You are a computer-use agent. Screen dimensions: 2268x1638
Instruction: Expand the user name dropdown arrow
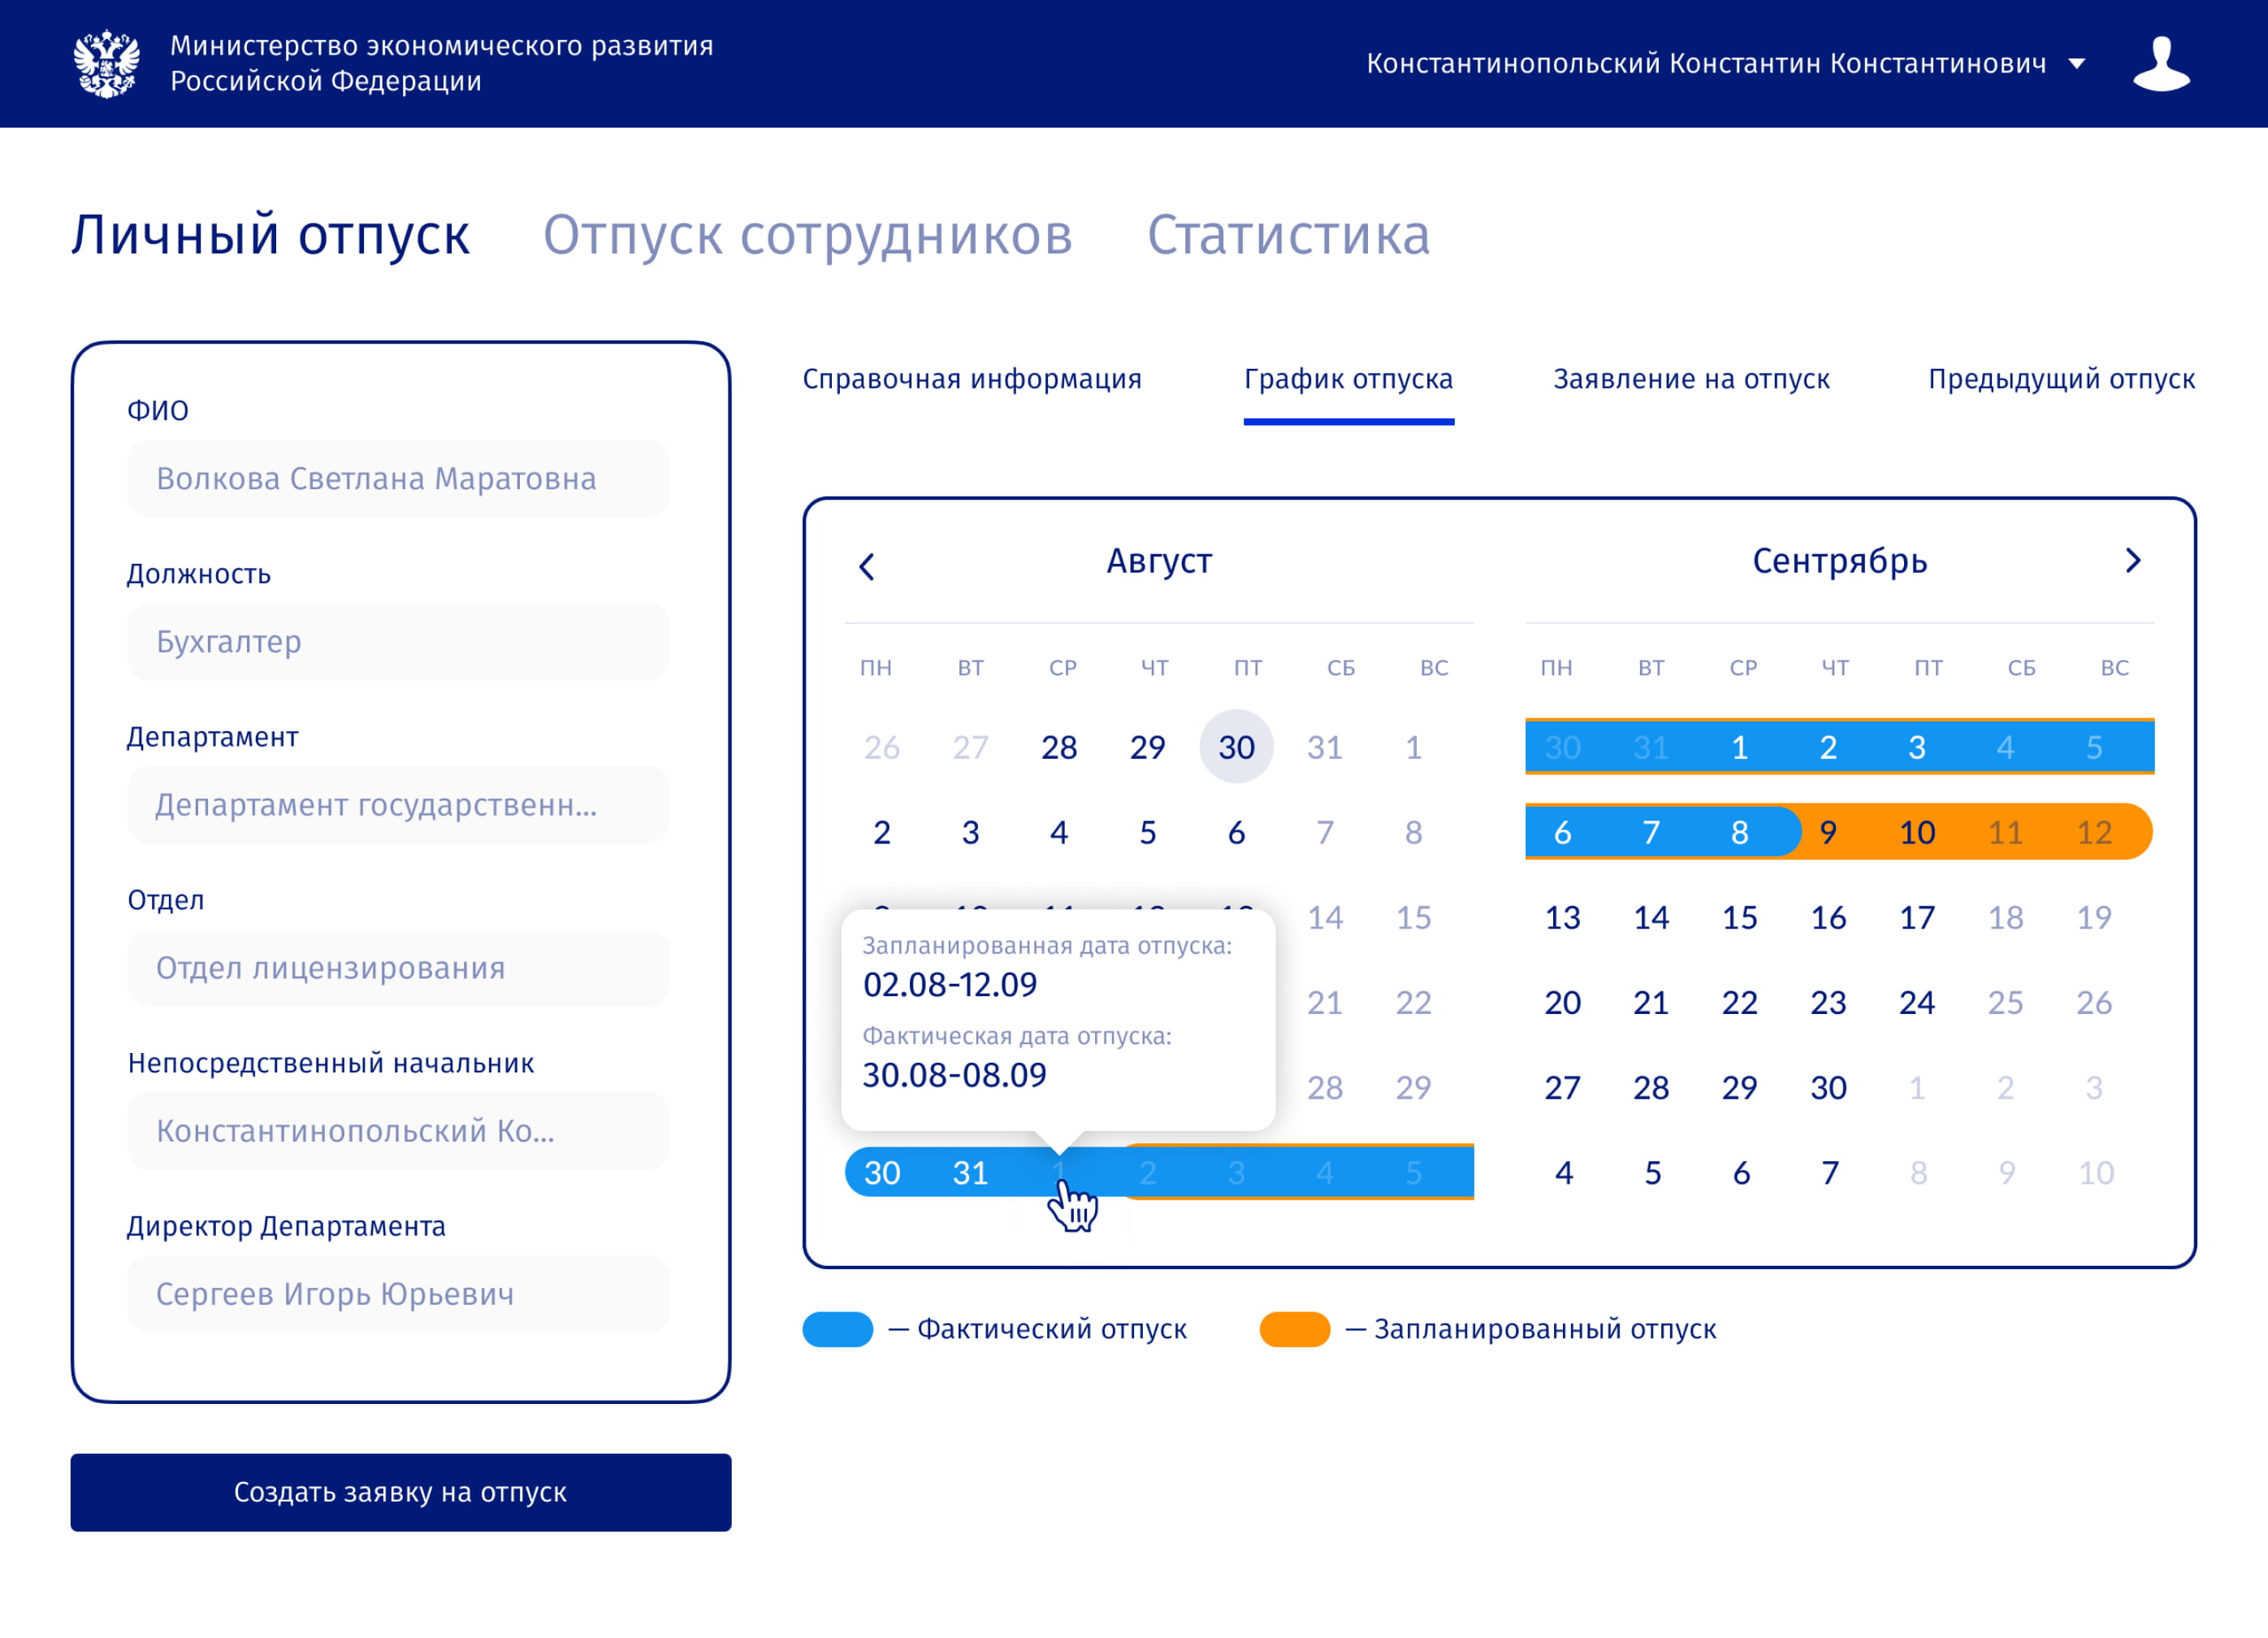[x=2077, y=64]
